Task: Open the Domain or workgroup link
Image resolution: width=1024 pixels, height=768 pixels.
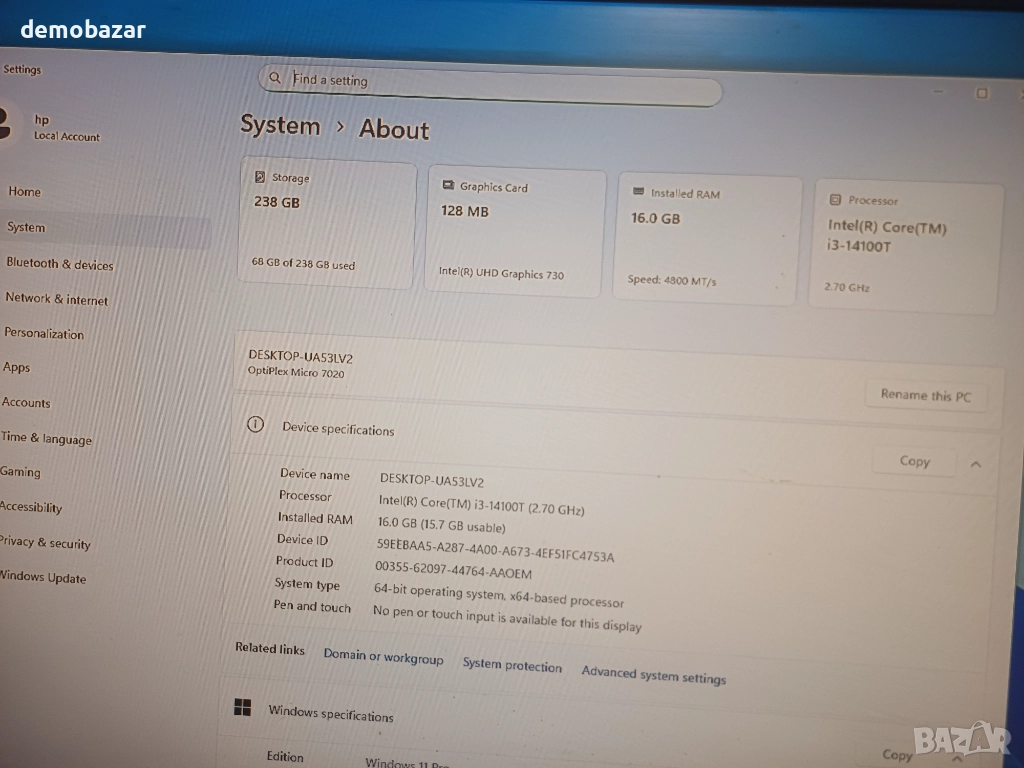Action: [383, 656]
